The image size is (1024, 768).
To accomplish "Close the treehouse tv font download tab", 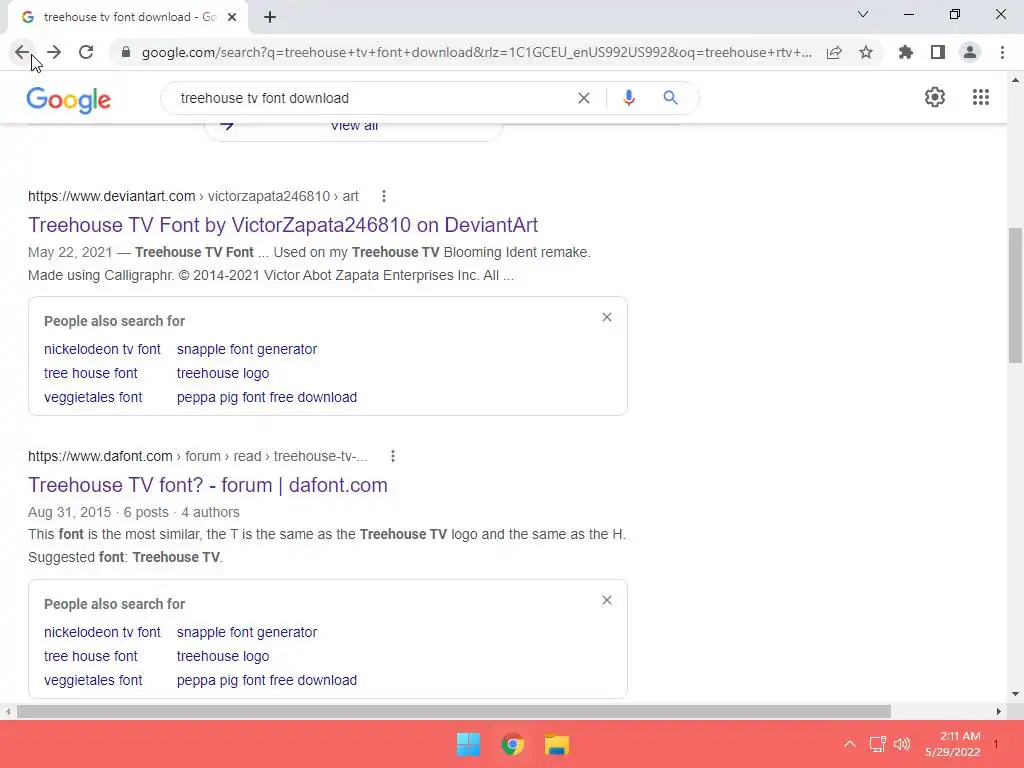I will 232,18.
